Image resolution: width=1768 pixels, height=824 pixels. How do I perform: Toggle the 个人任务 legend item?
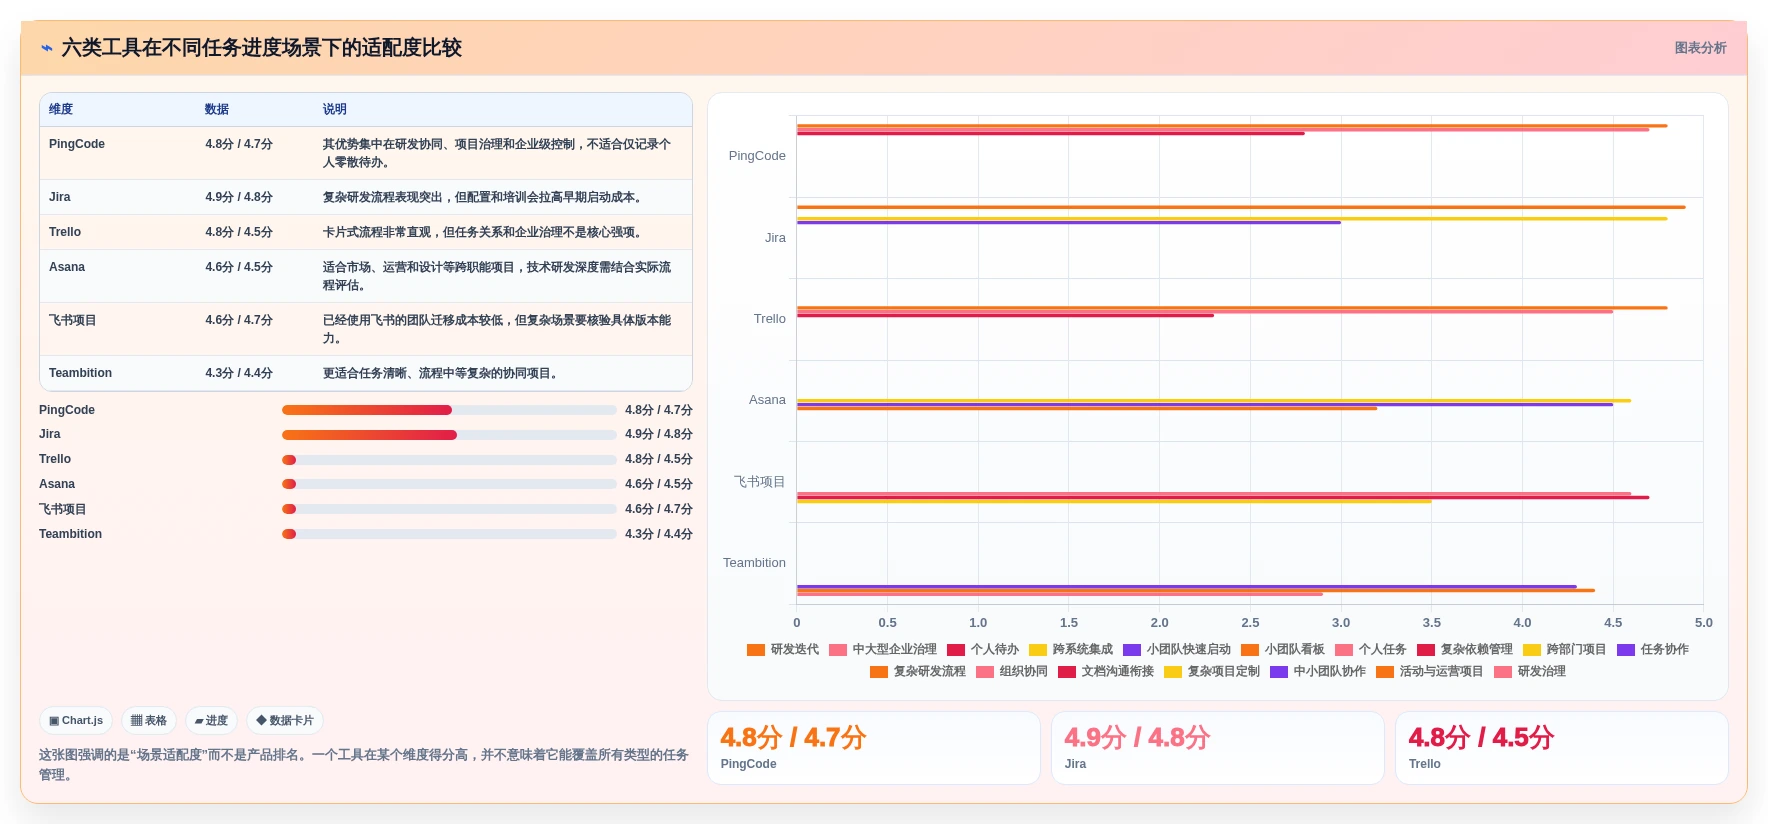click(1371, 649)
